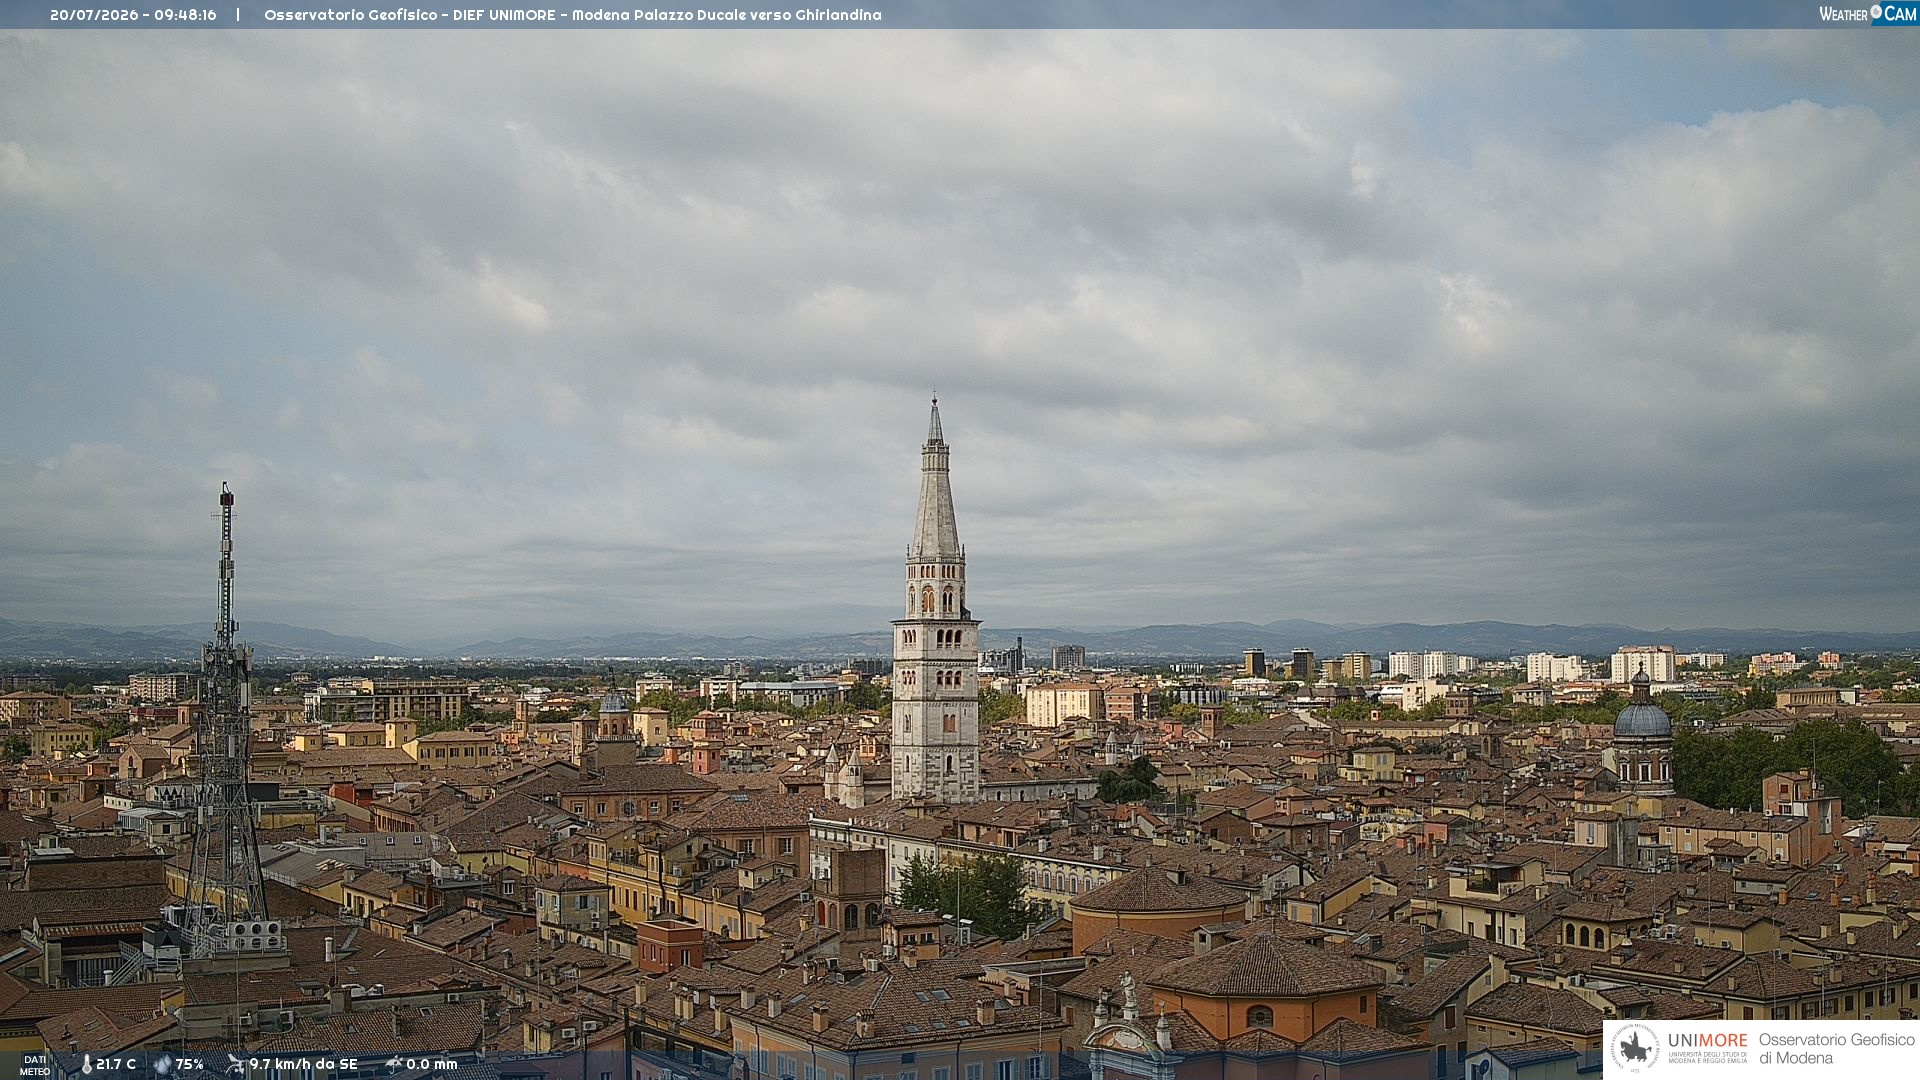
Task: Click the 0.0 mm precipitation value
Action: (431, 1064)
